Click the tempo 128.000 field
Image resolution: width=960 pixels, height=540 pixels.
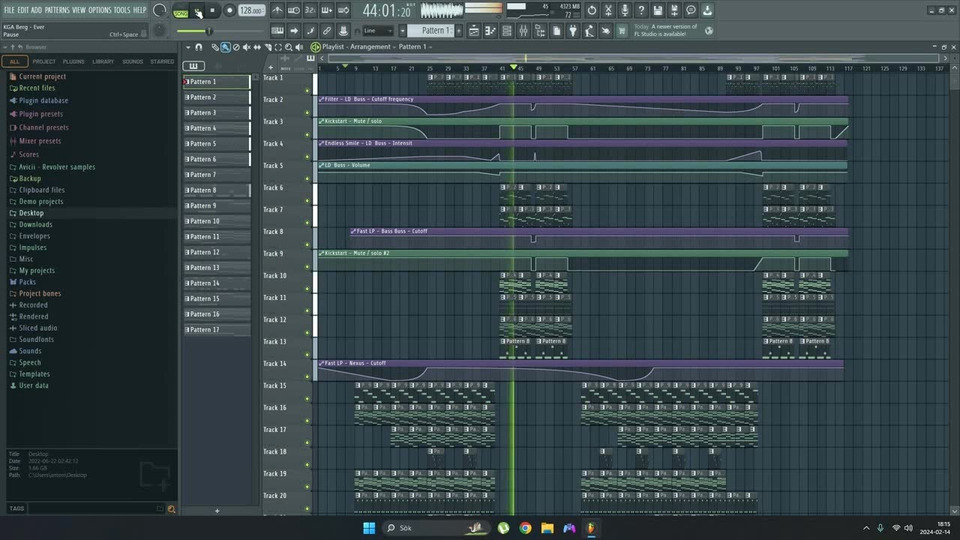(x=251, y=11)
